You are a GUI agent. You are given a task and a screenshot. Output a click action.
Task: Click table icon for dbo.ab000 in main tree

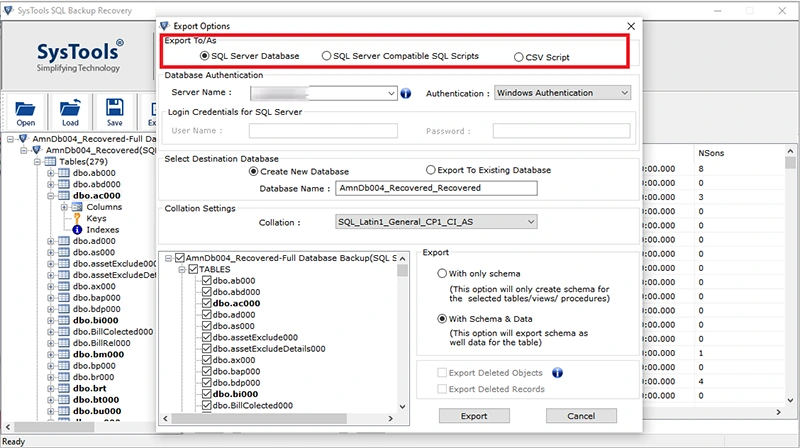(64, 172)
